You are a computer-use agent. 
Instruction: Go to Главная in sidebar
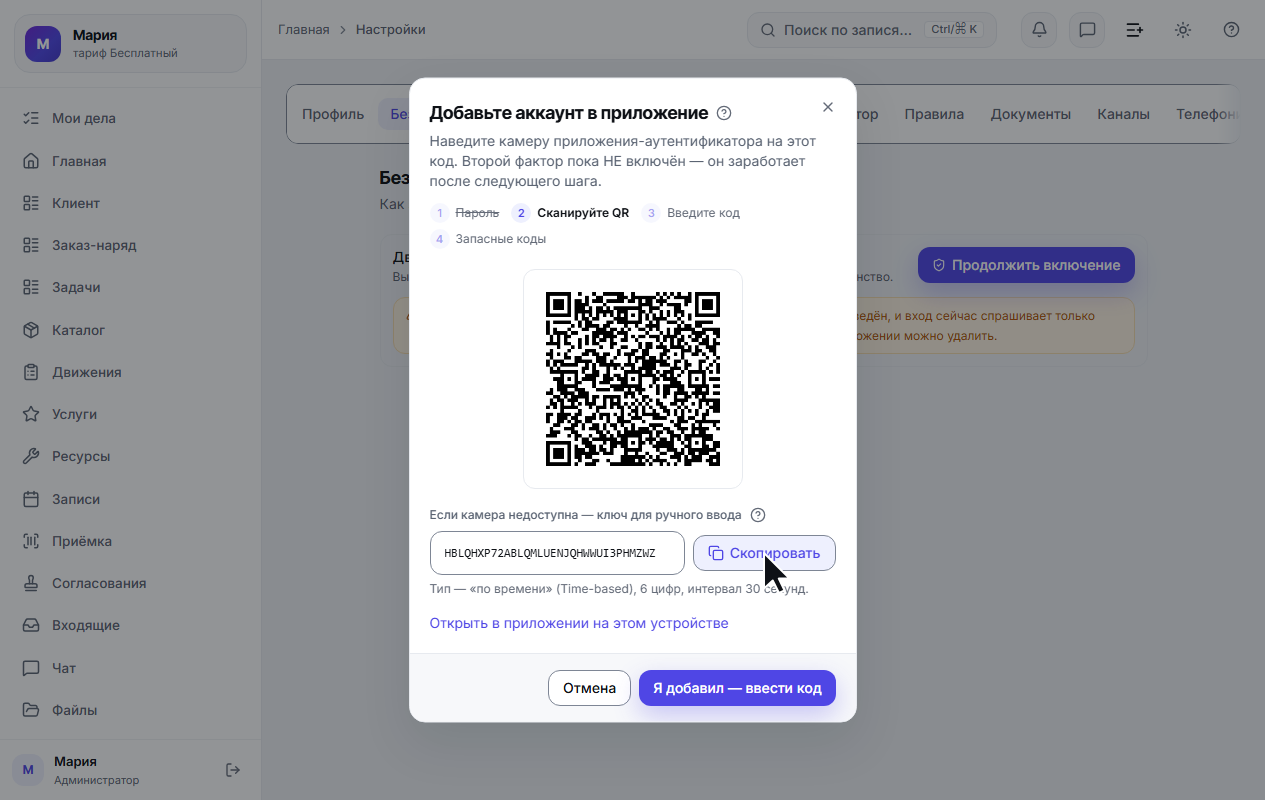(130, 161)
